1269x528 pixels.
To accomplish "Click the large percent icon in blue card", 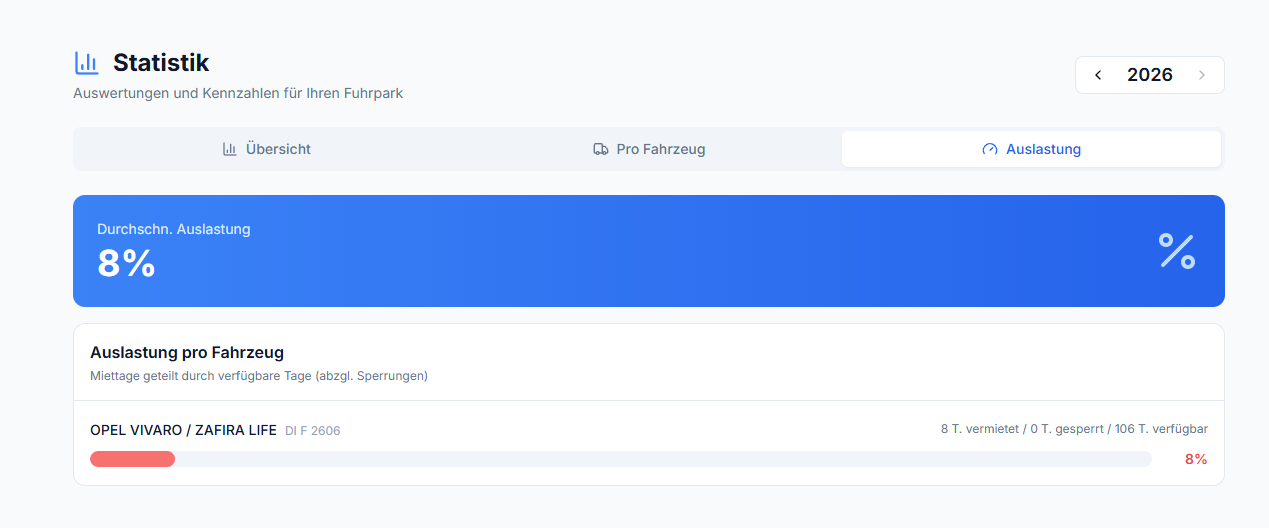I will (x=1177, y=251).
